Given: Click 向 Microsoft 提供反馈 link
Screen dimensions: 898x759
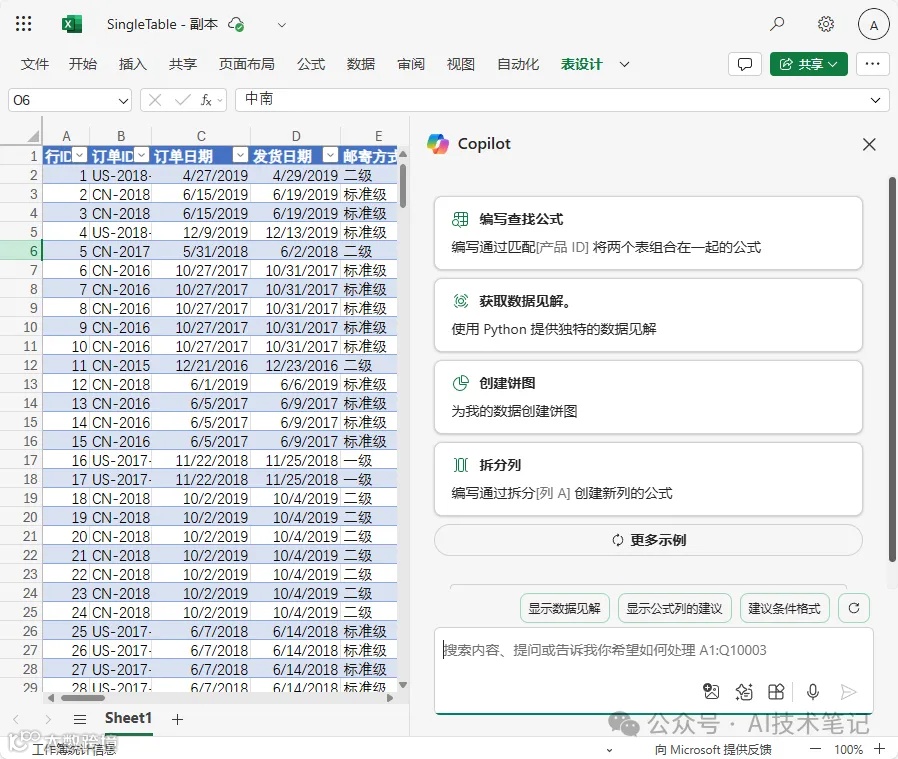Looking at the screenshot, I should [713, 749].
